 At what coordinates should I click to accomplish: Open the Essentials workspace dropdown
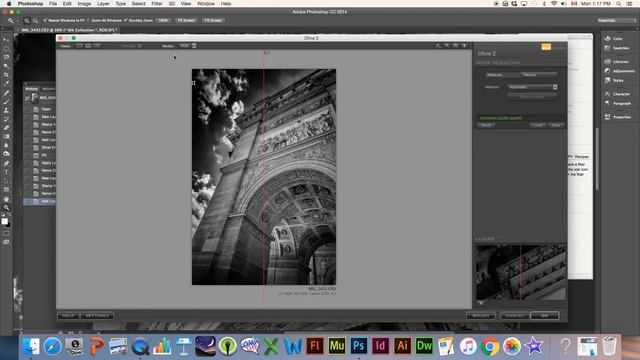click(616, 20)
